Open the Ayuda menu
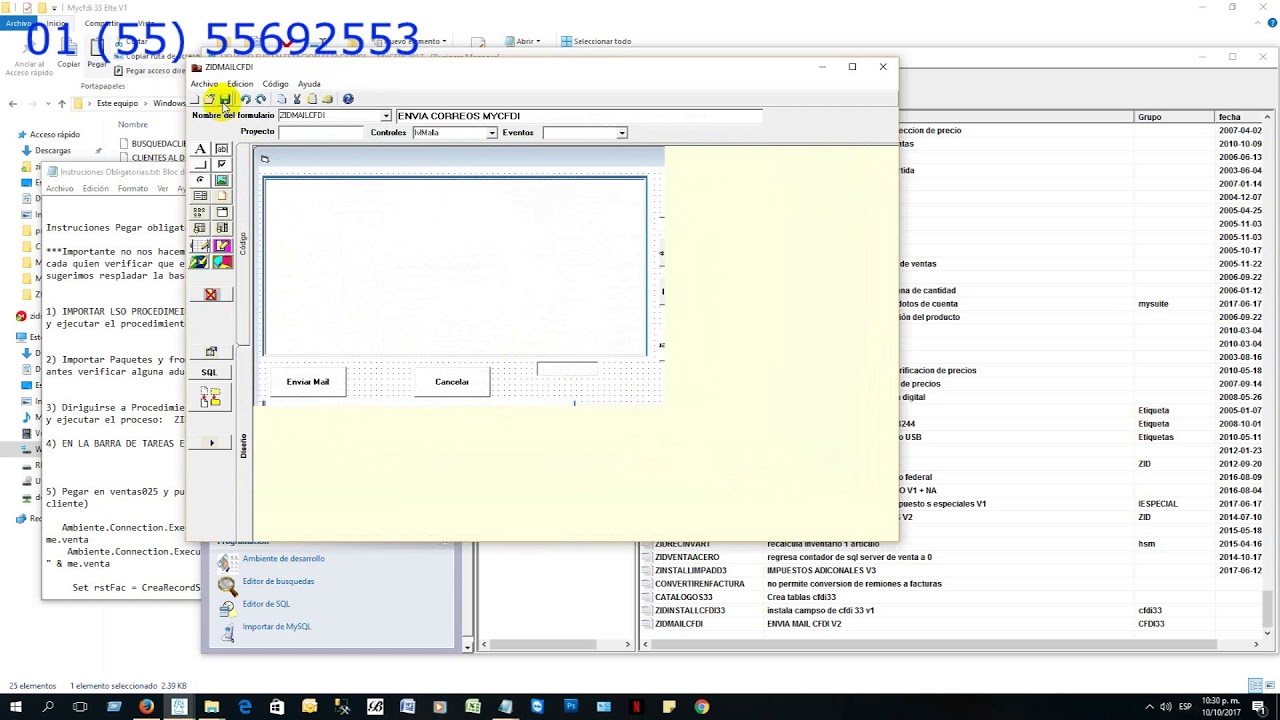Image resolution: width=1280 pixels, height=720 pixels. [x=309, y=84]
